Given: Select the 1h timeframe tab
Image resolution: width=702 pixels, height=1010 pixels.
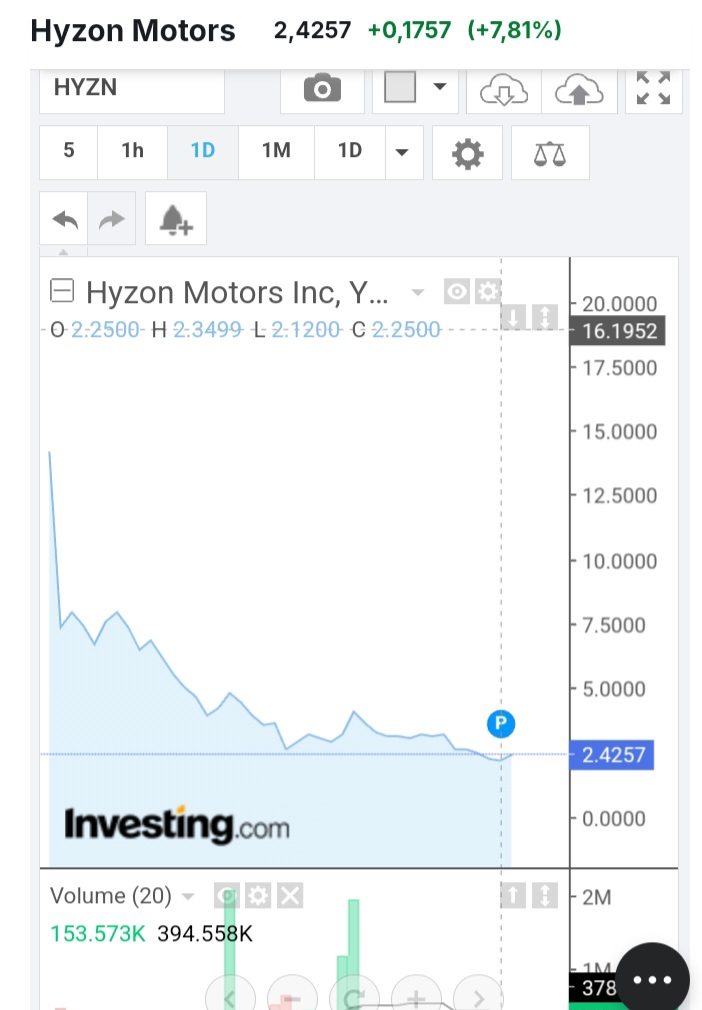Looking at the screenshot, I should pos(132,151).
